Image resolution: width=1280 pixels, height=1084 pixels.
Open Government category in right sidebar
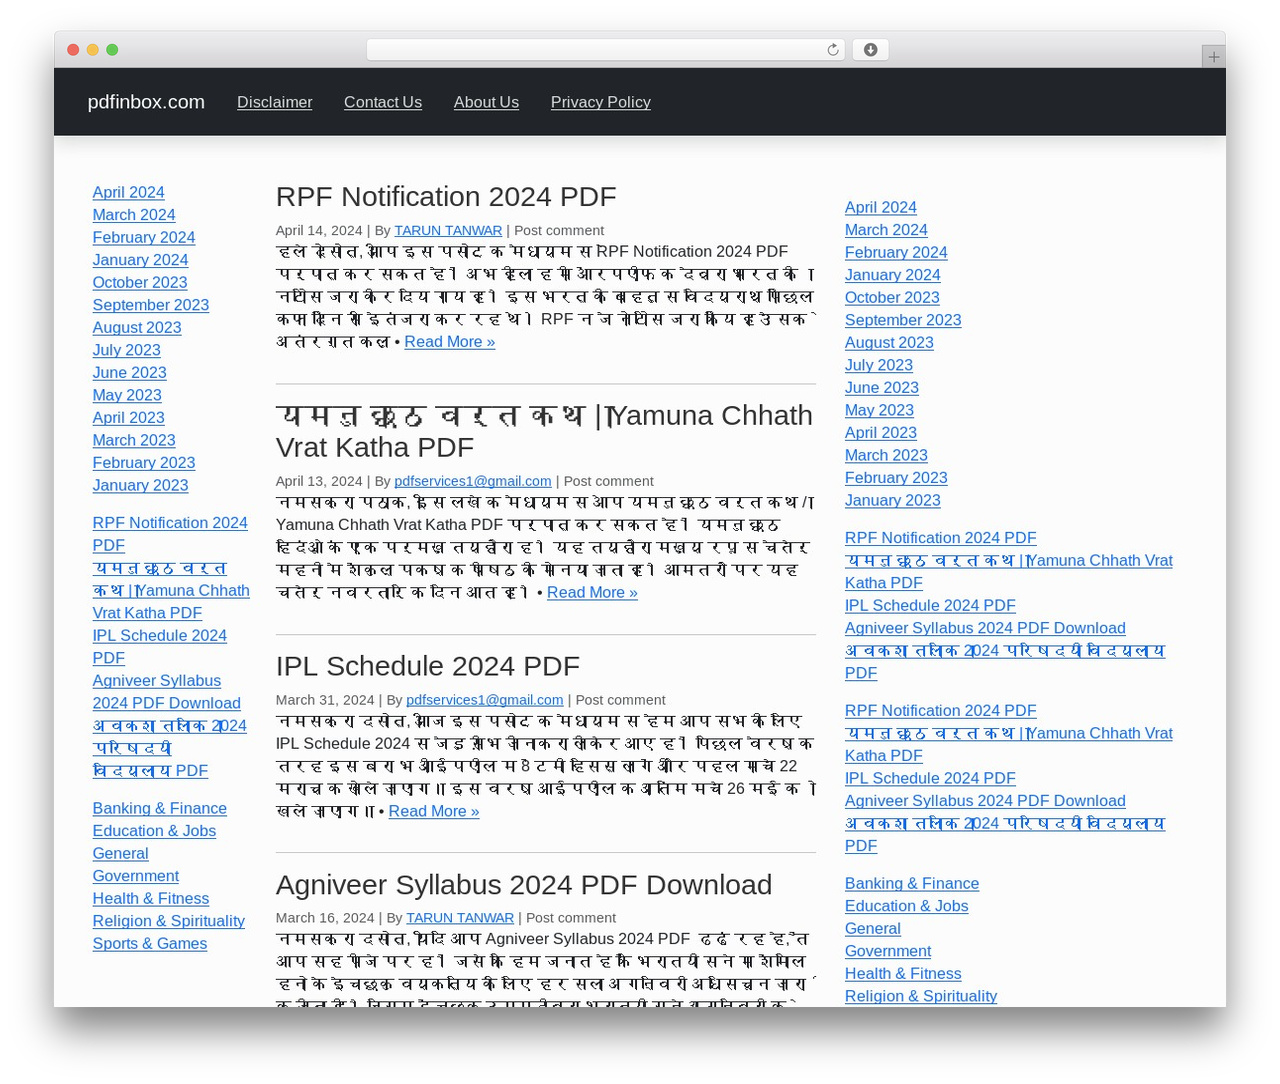coord(888,951)
